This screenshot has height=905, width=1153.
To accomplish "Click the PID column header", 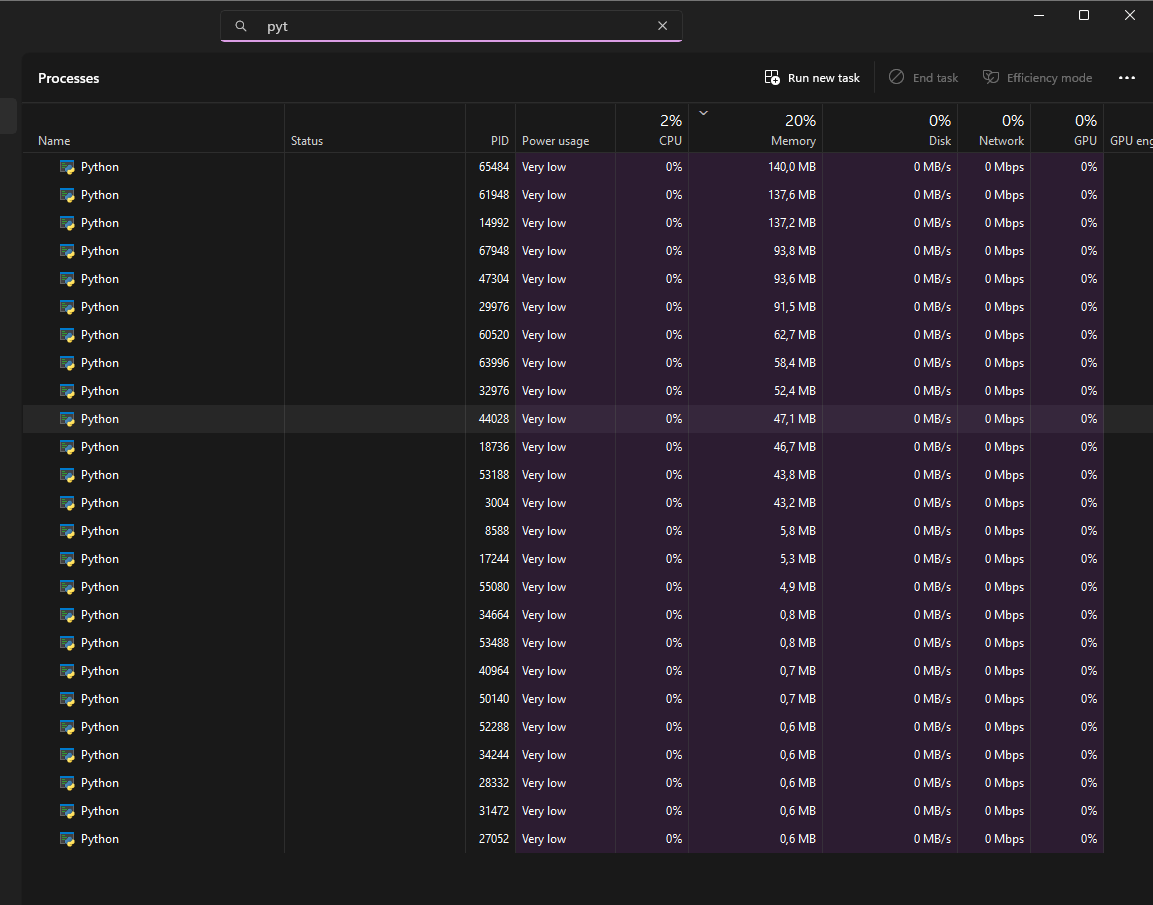I will (x=499, y=141).
